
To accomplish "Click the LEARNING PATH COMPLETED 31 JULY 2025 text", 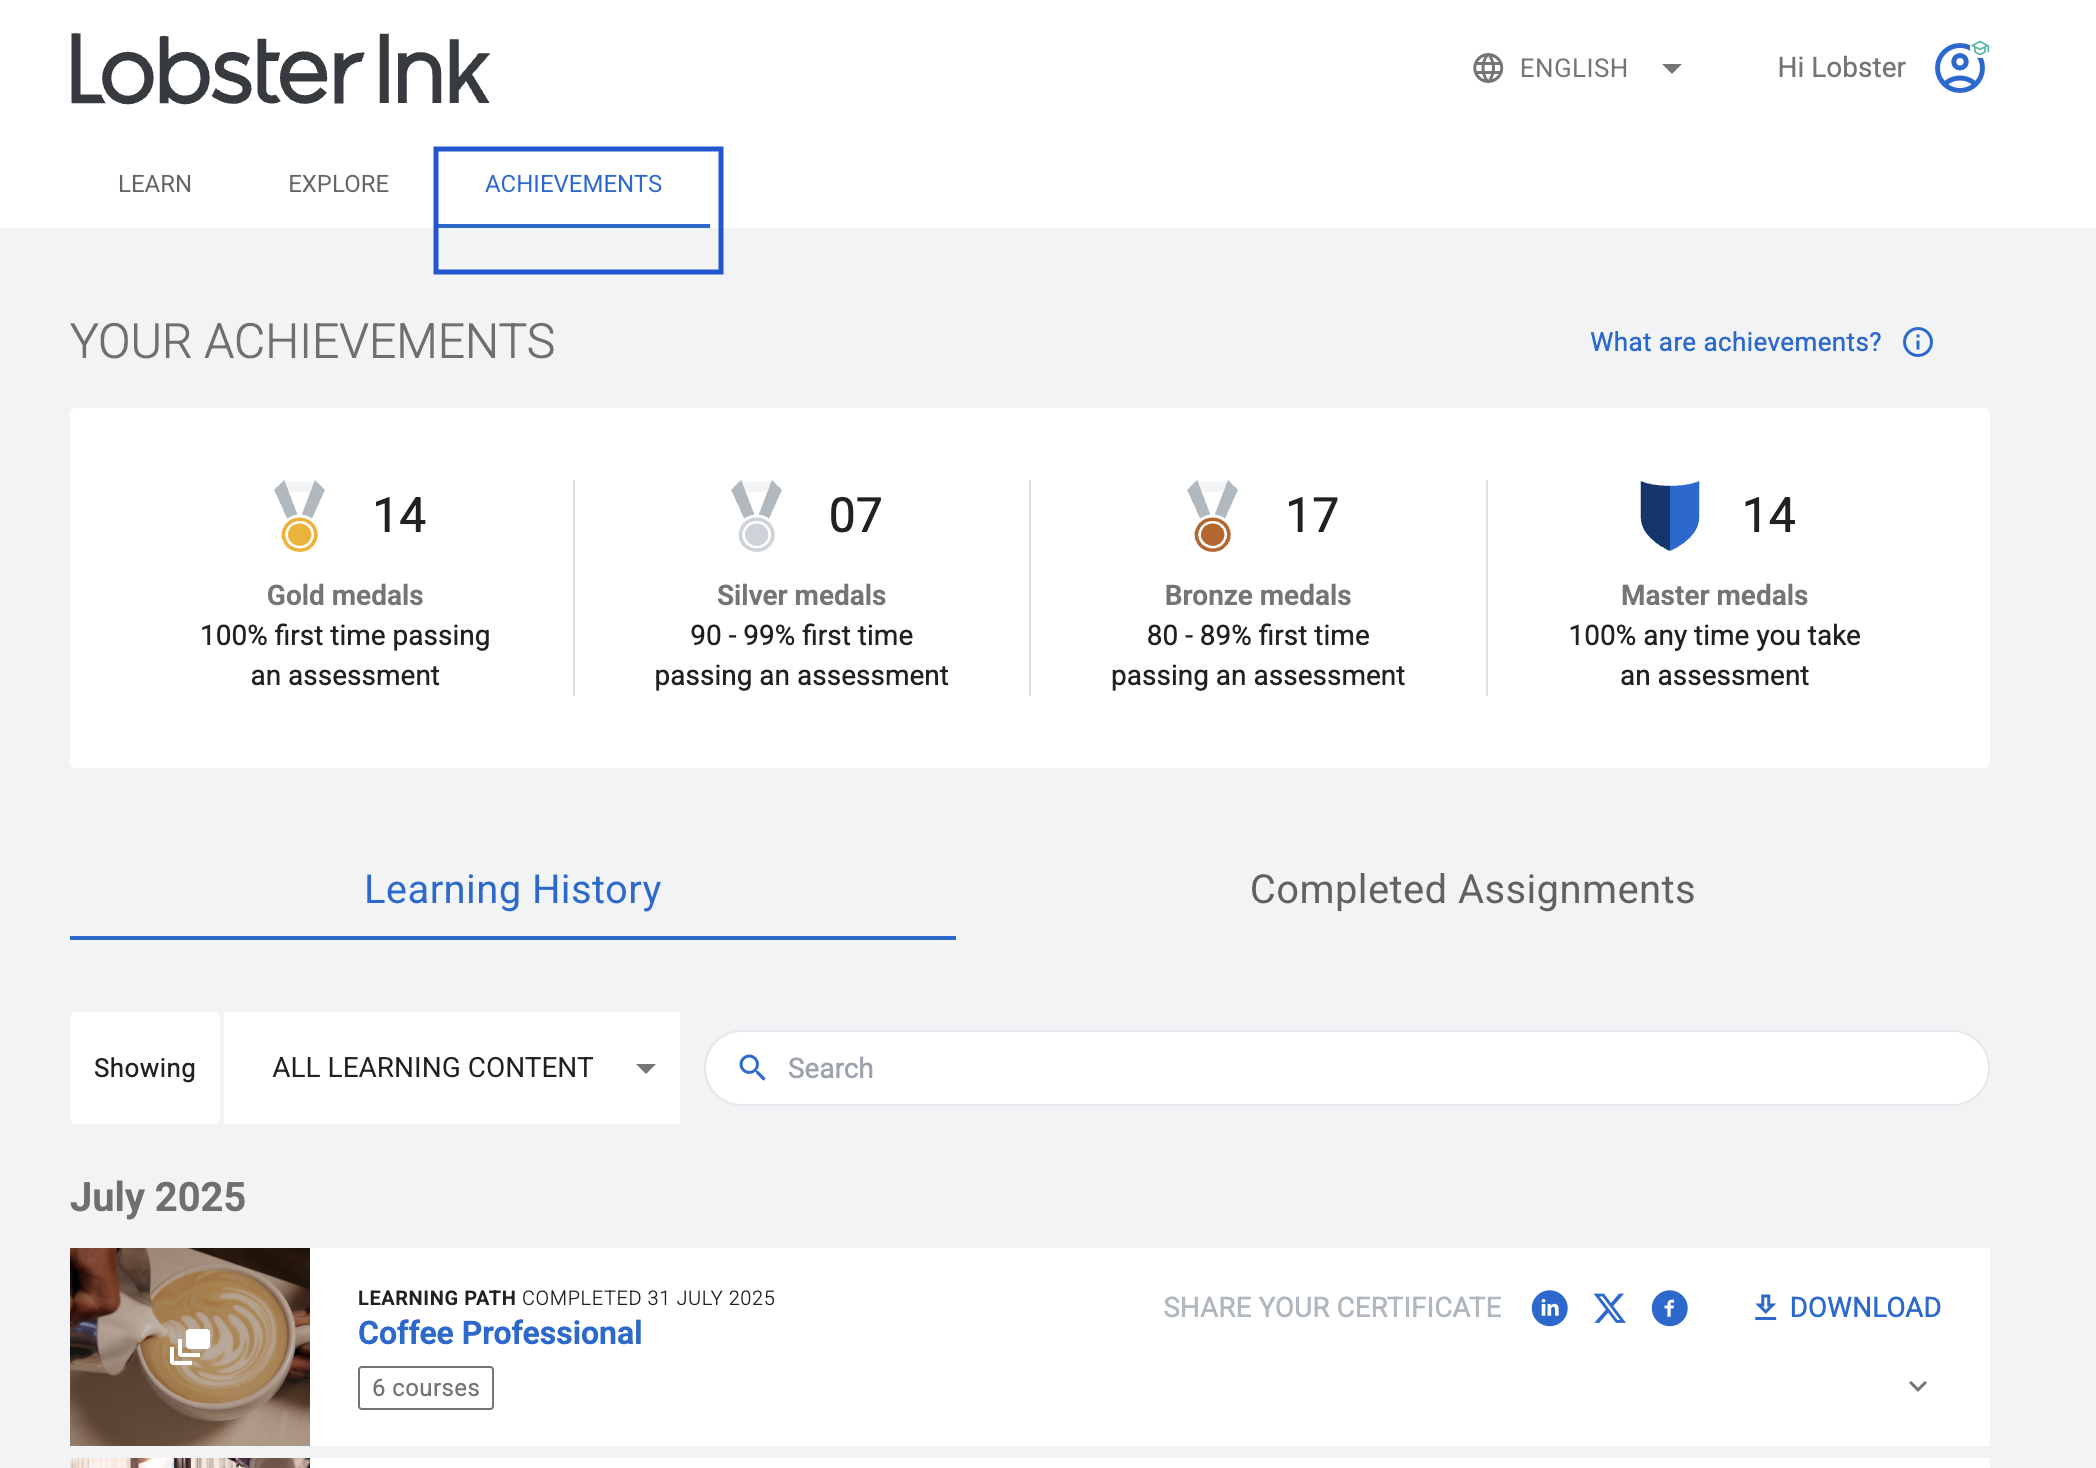I will point(566,1298).
